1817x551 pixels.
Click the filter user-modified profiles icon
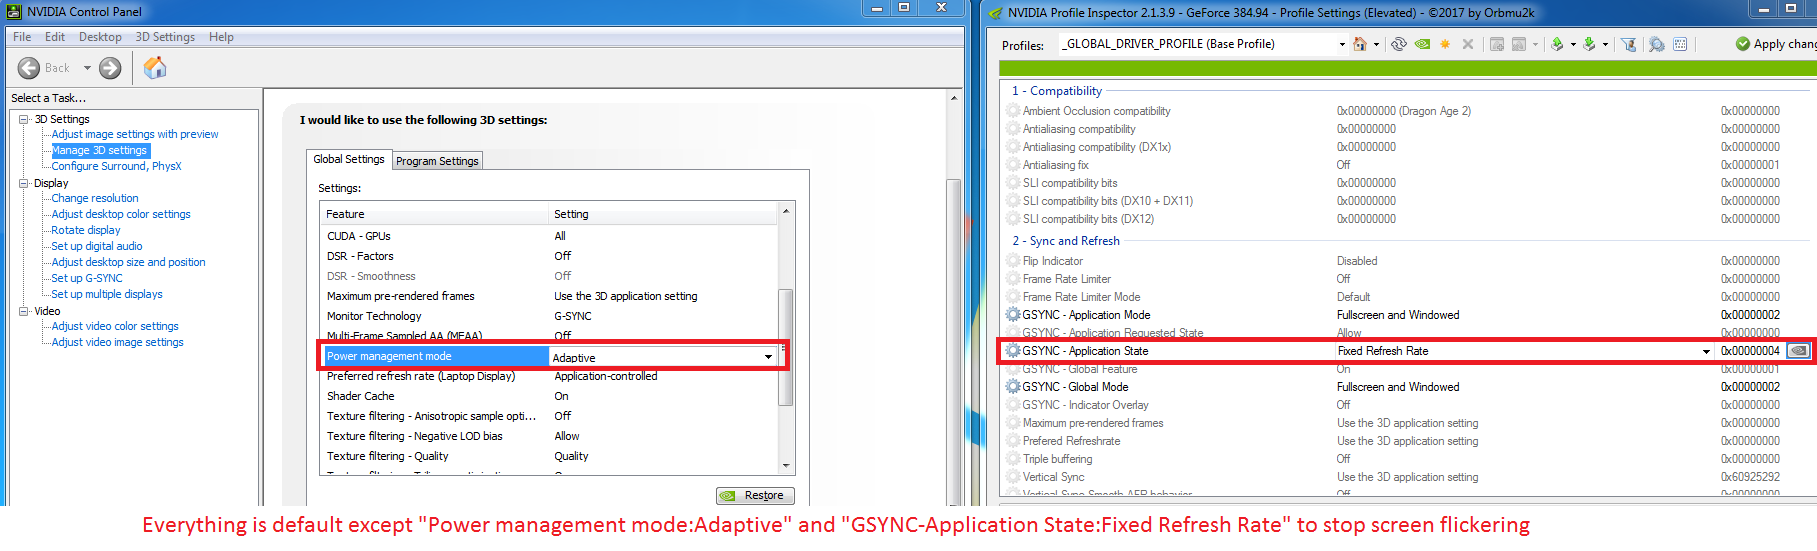1629,44
